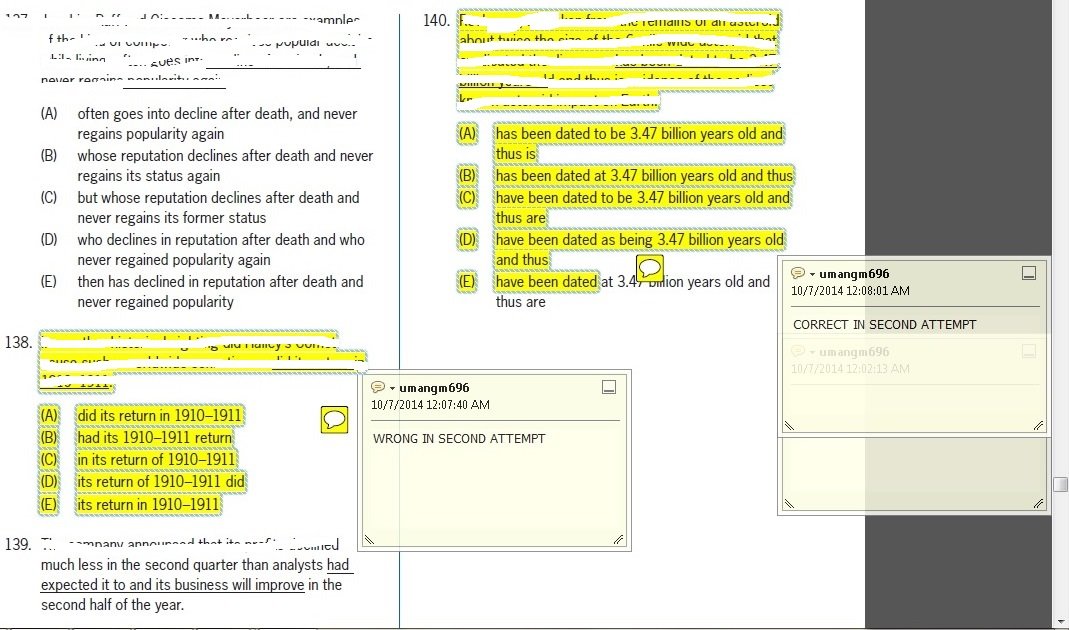Open options dropdown on the faded 12:02:13 AM note
The height and width of the screenshot is (630, 1069).
[x=812, y=352]
